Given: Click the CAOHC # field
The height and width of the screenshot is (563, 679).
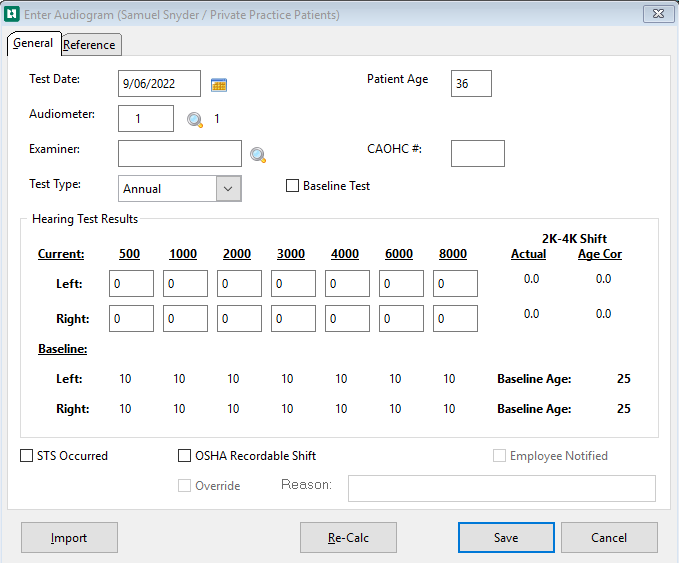Looking at the screenshot, I should [x=478, y=153].
